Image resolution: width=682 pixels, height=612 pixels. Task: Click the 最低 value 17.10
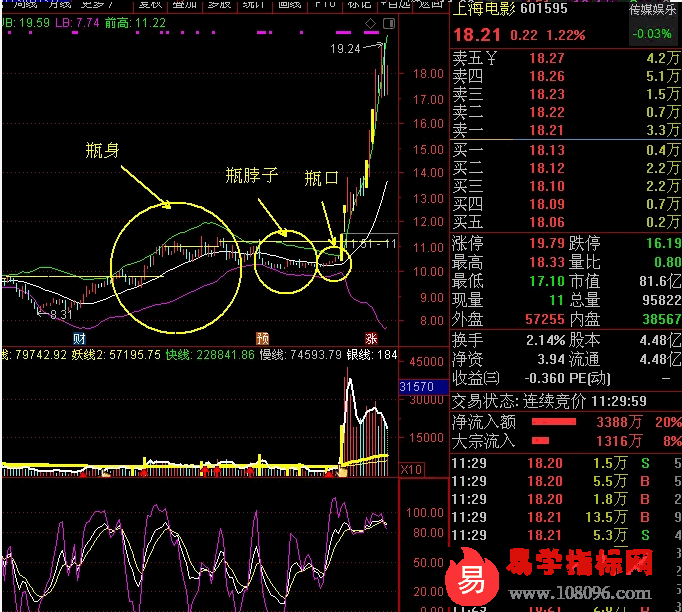click(x=546, y=281)
